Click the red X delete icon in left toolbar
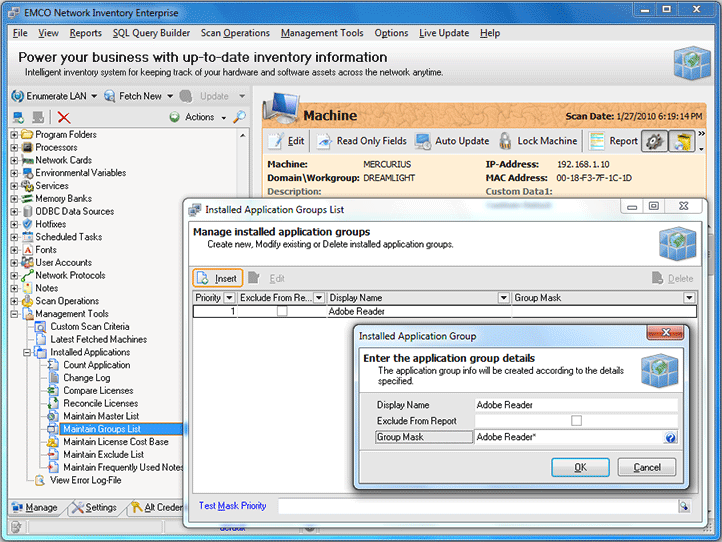722x542 pixels. coord(64,117)
